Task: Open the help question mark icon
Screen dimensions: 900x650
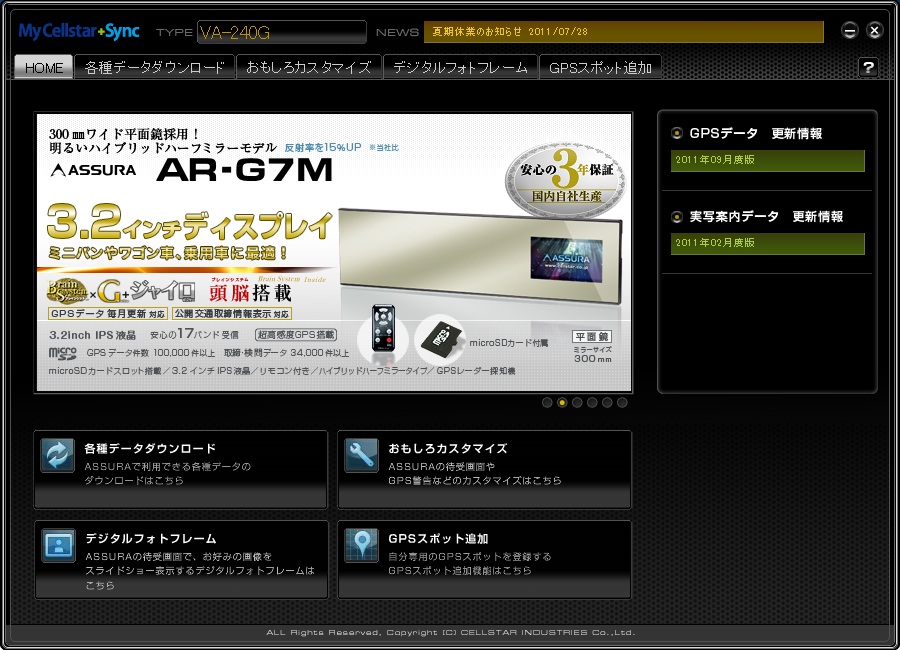Action: point(868,67)
